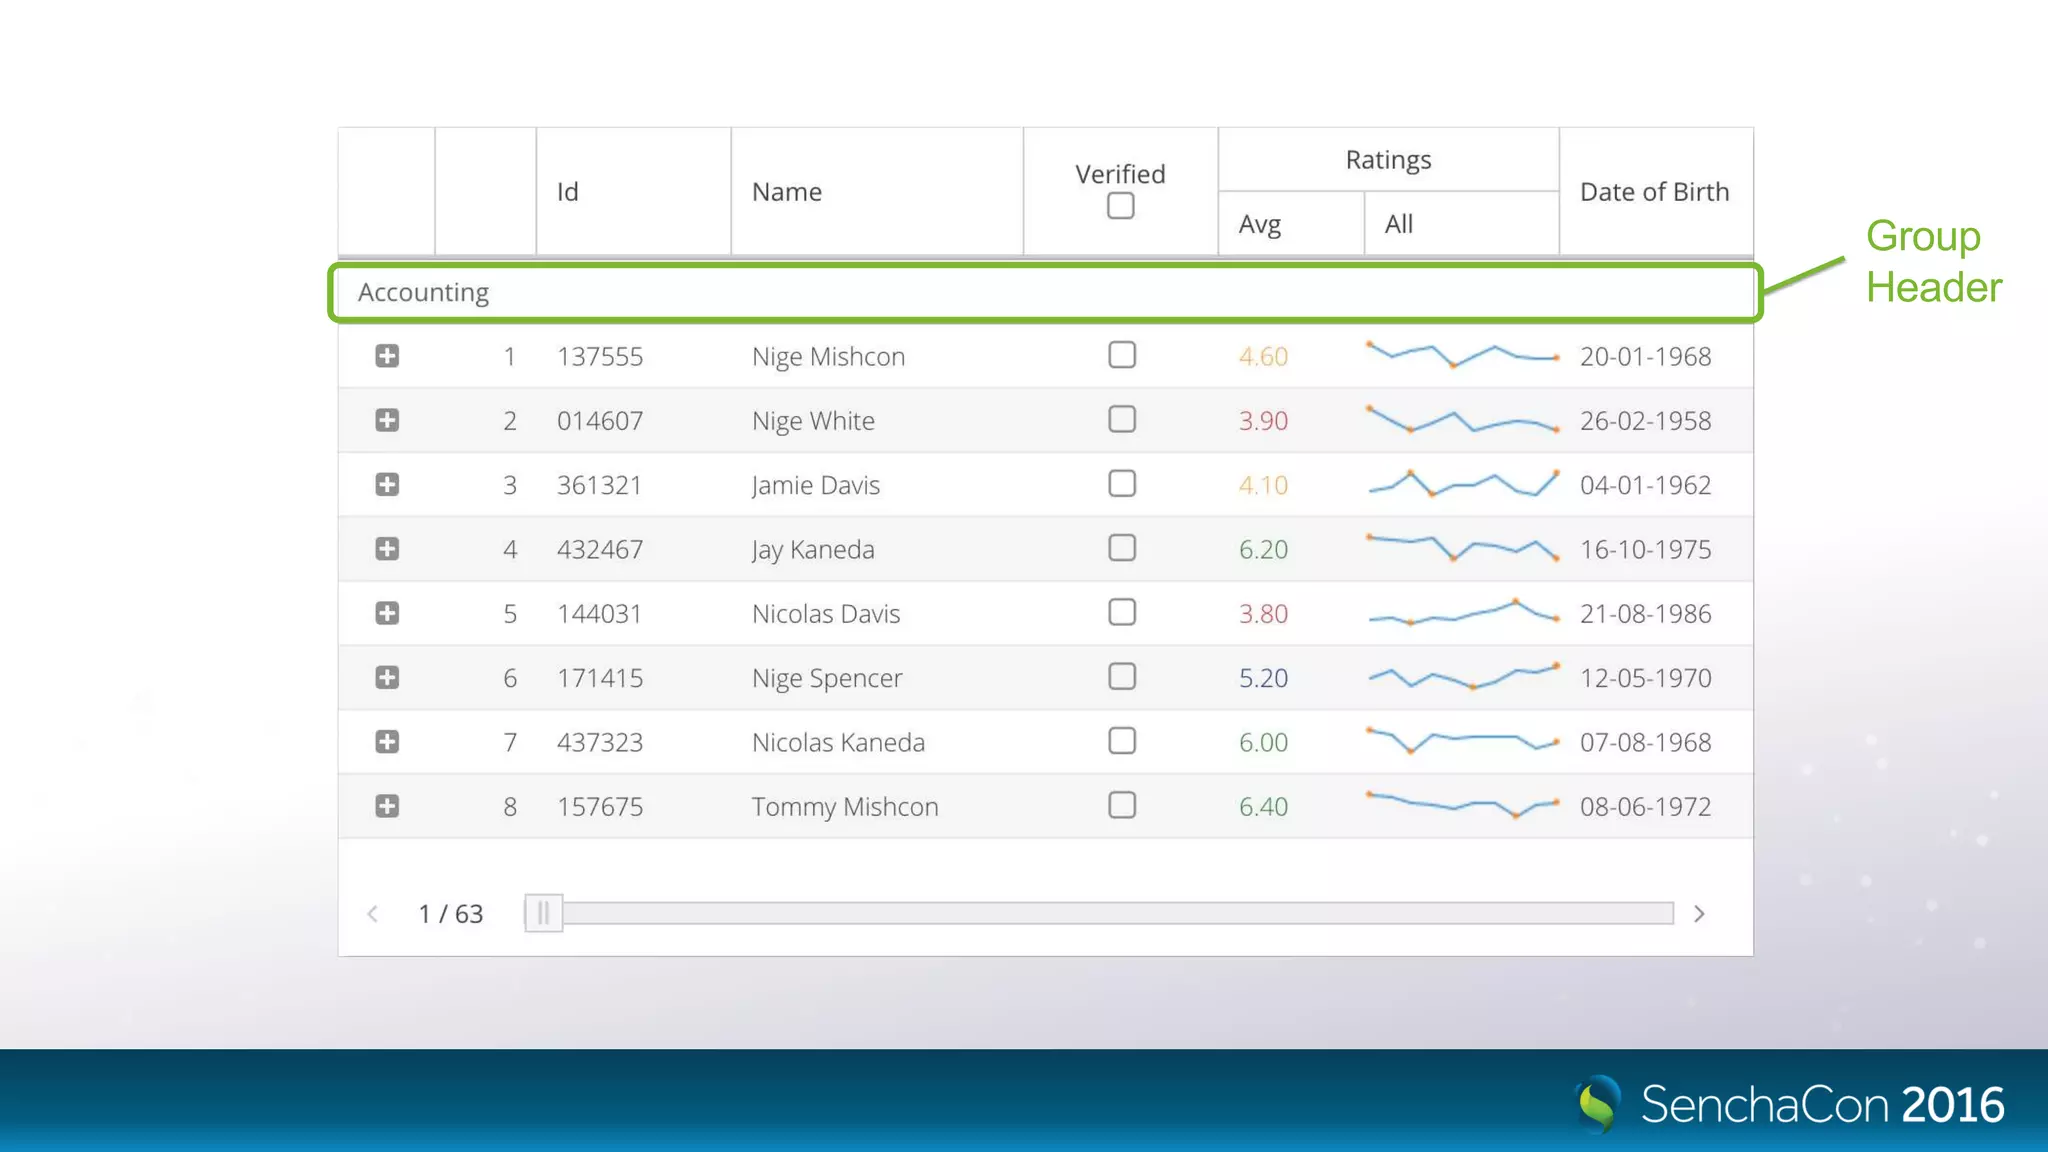Check Verified box for Tommy Mishcon
The width and height of the screenshot is (2048, 1152).
(x=1122, y=805)
